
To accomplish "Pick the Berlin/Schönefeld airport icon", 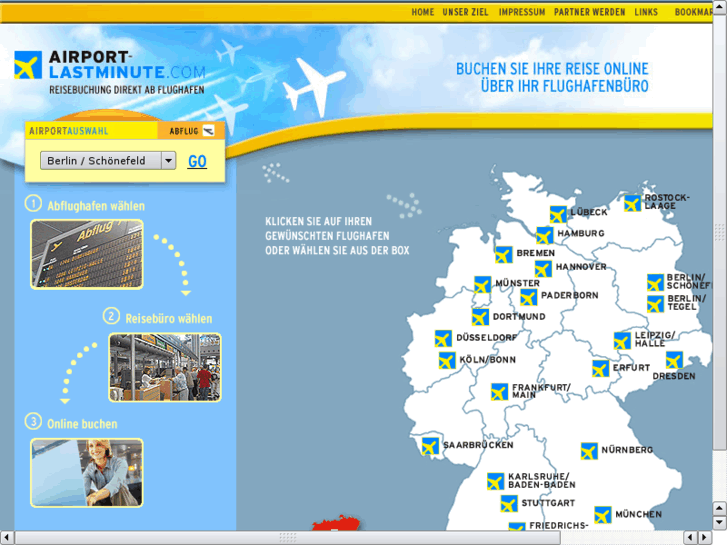I will (655, 282).
